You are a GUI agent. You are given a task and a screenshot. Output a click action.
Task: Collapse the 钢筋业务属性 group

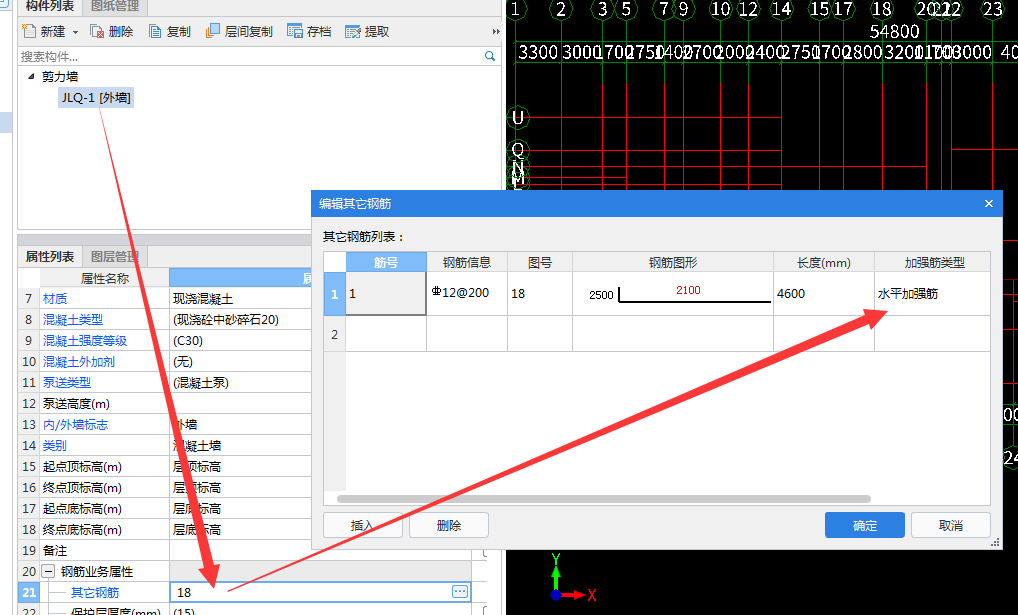(x=48, y=571)
